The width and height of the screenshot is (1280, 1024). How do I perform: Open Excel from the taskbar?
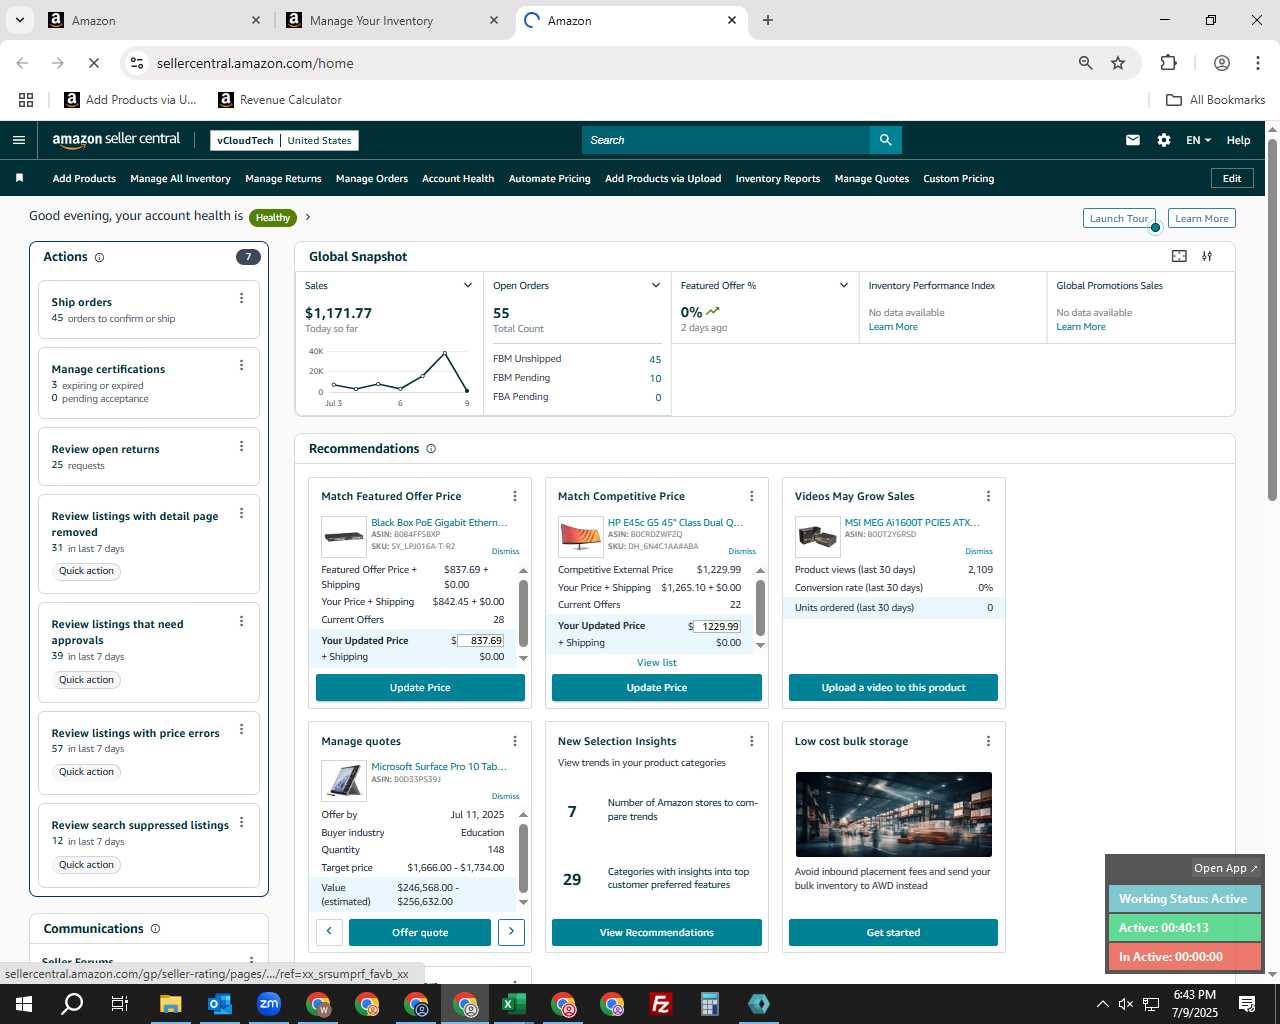click(514, 1004)
